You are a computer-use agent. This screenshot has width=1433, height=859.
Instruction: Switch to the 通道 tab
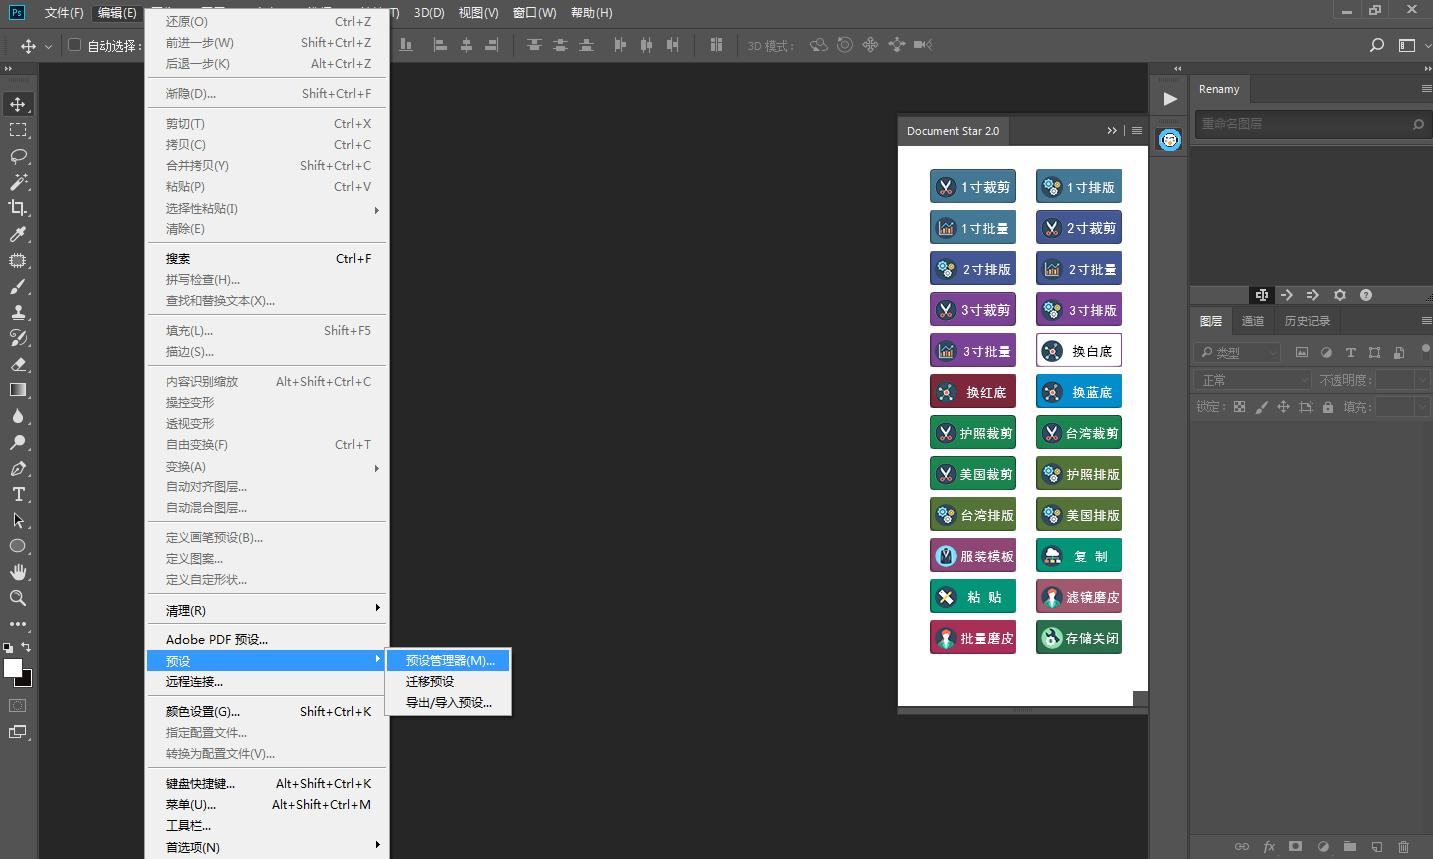click(1252, 321)
